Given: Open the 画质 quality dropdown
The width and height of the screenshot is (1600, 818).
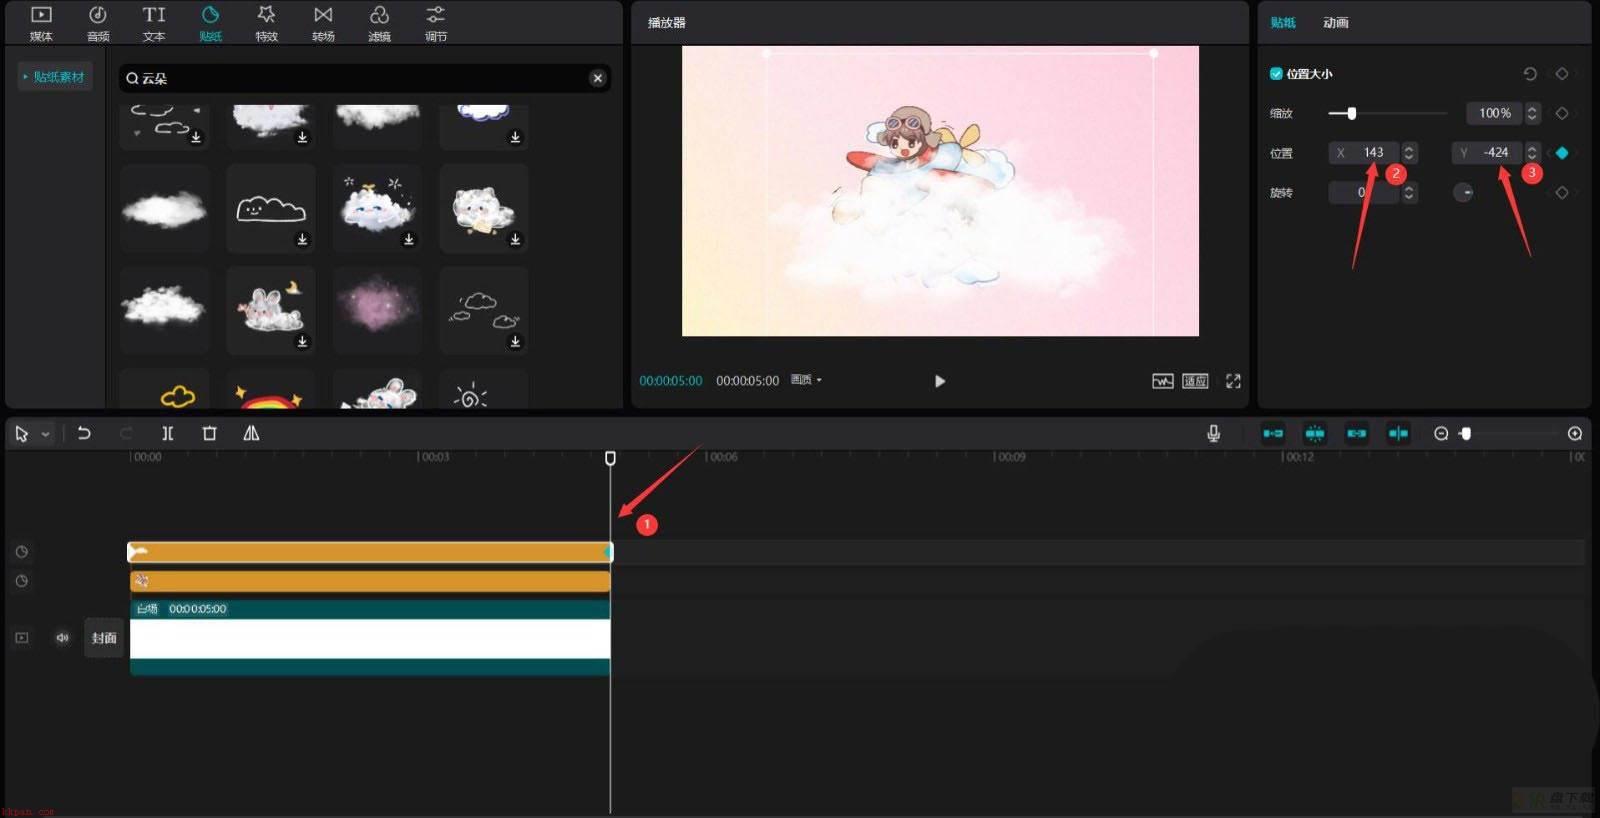Looking at the screenshot, I should pyautogui.click(x=806, y=380).
